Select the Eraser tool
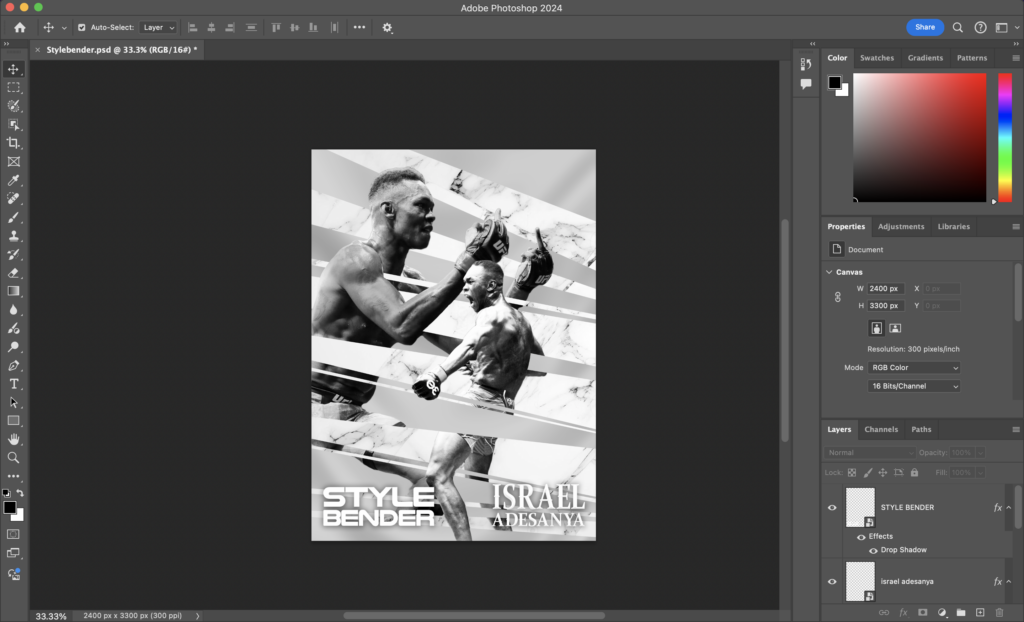This screenshot has height=622, width=1024. click(x=13, y=272)
